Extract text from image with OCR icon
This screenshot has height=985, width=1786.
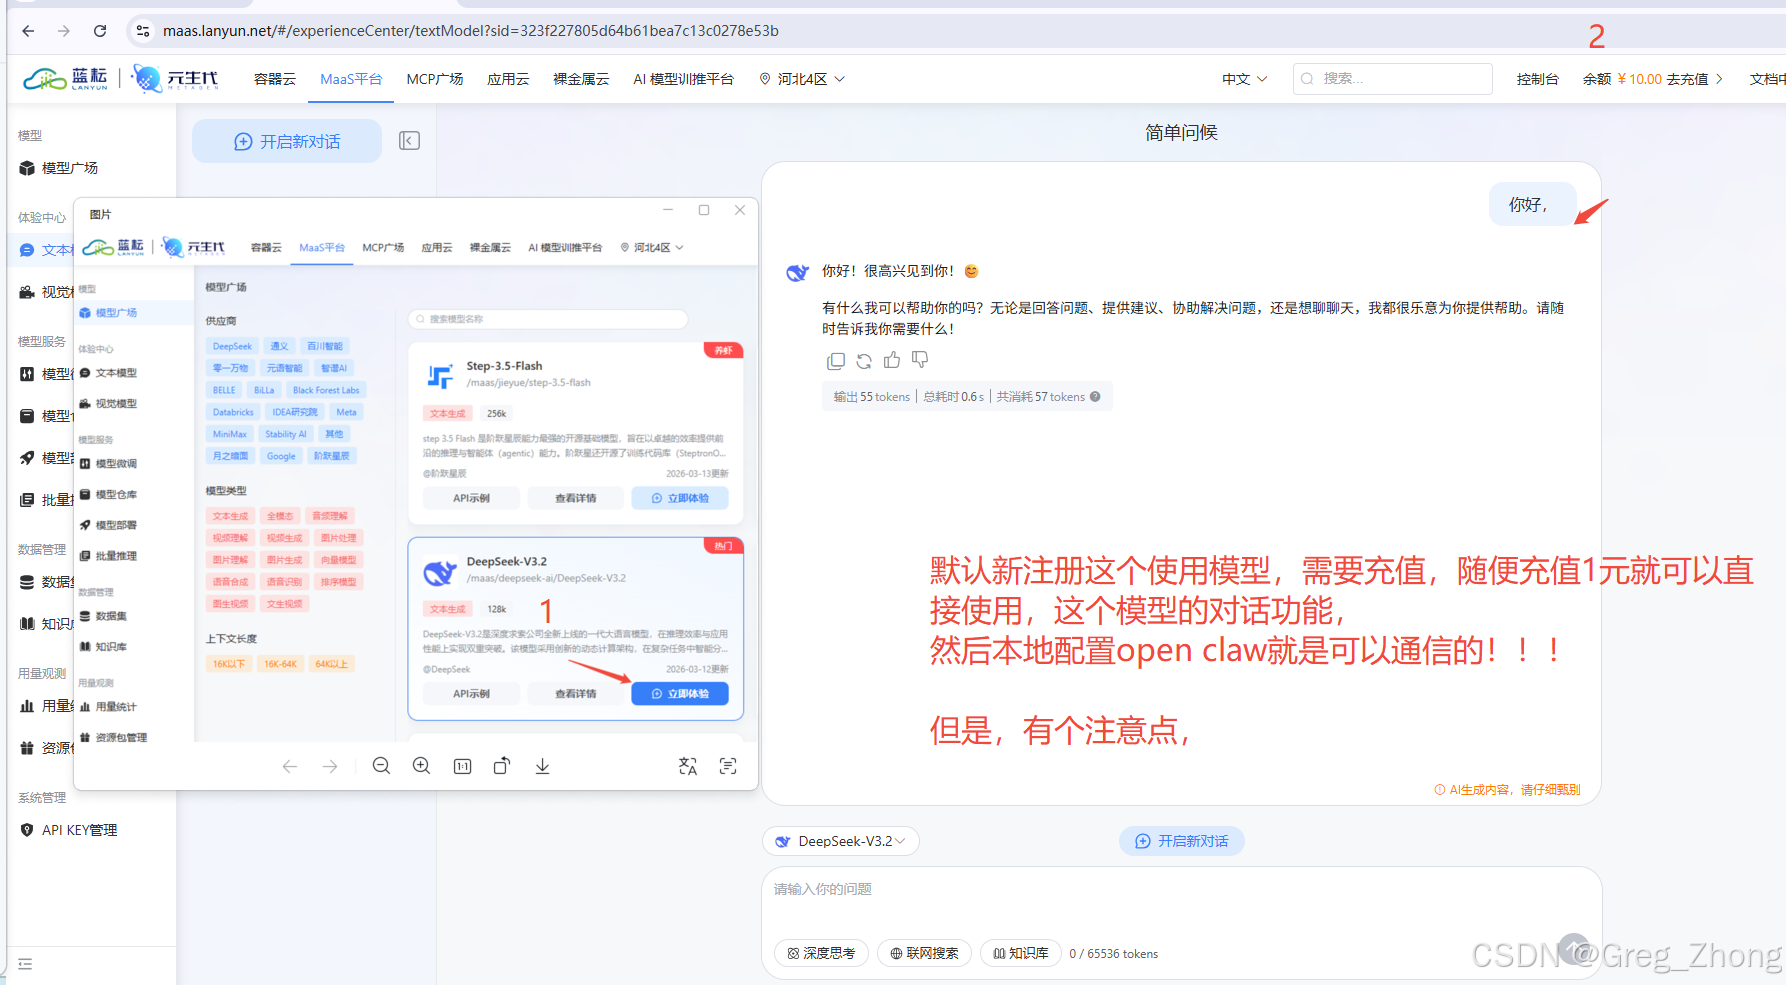pos(728,766)
